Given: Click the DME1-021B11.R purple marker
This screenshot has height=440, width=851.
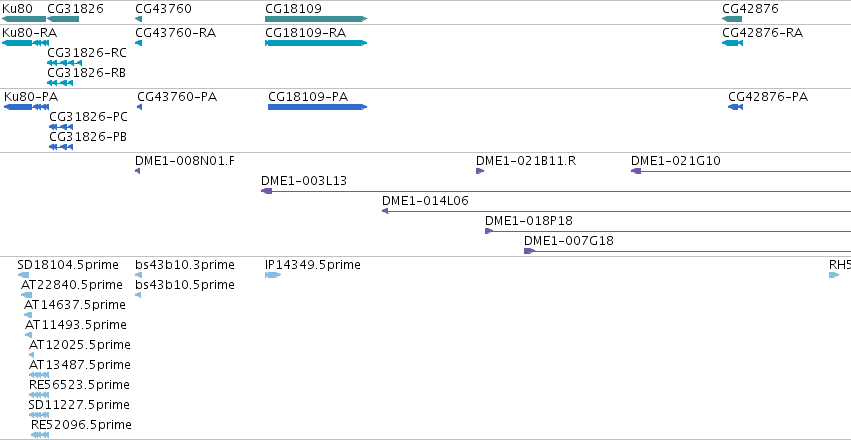Looking at the screenshot, I should 480,171.
